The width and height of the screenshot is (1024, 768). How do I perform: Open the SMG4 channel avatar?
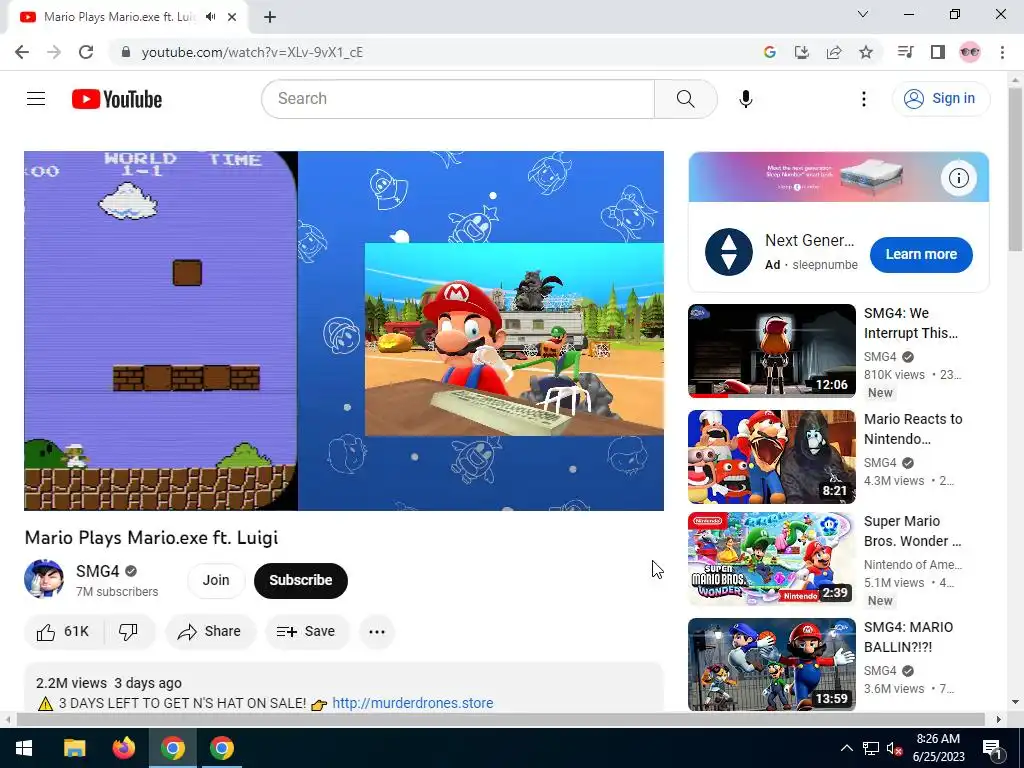coord(44,579)
